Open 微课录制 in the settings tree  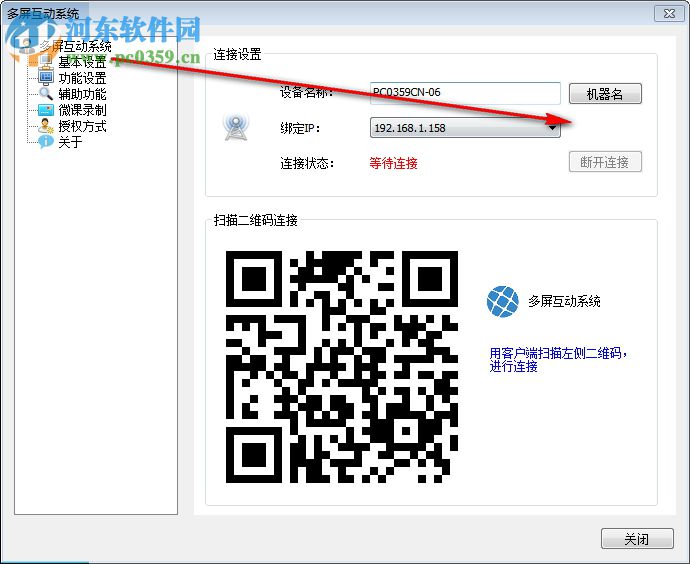pos(82,110)
